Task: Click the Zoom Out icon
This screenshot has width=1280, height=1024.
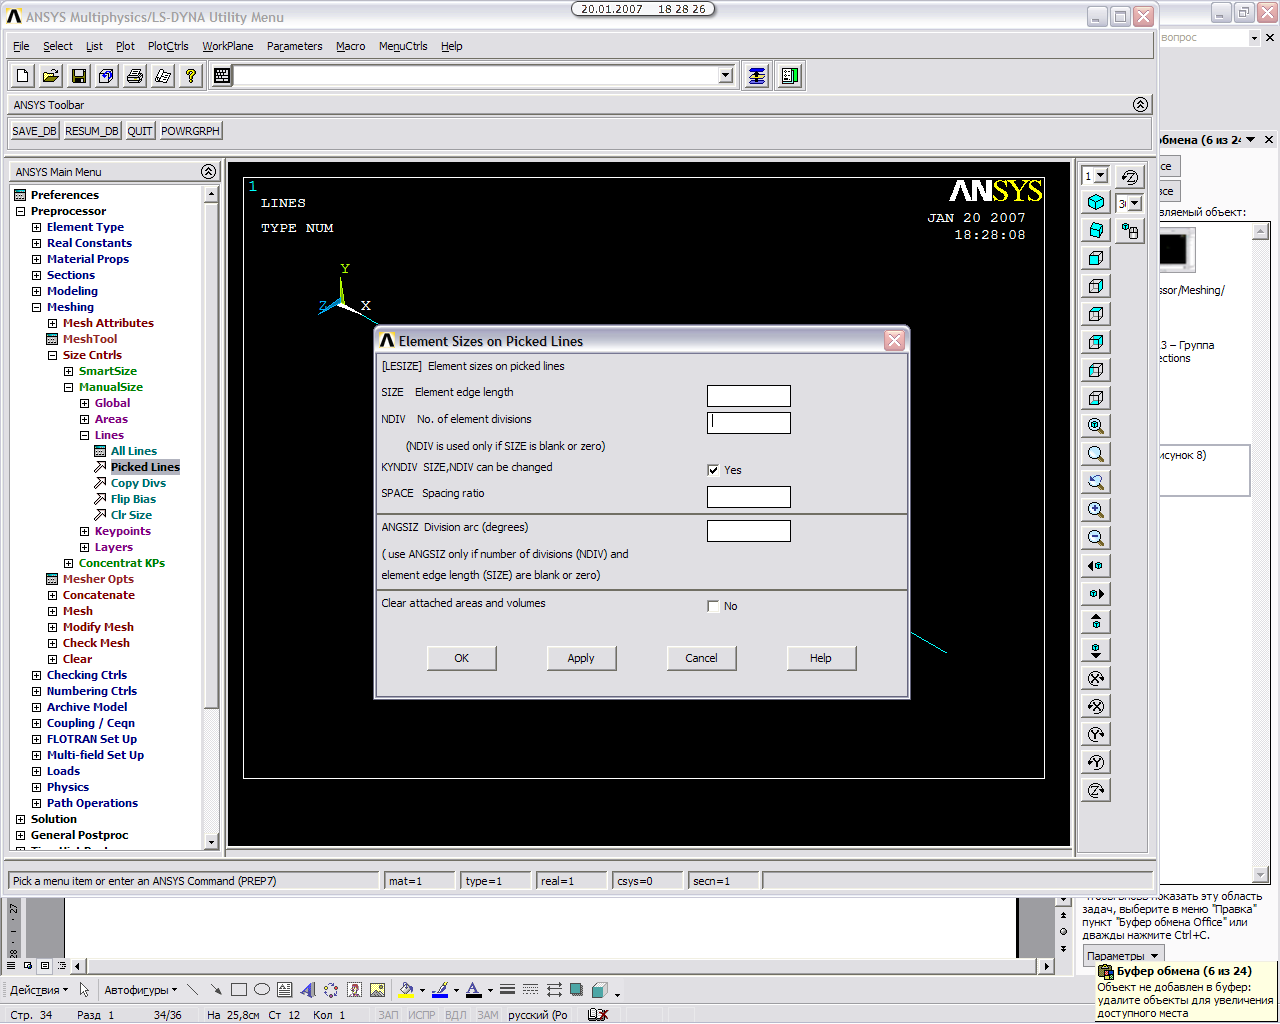Action: (x=1096, y=538)
